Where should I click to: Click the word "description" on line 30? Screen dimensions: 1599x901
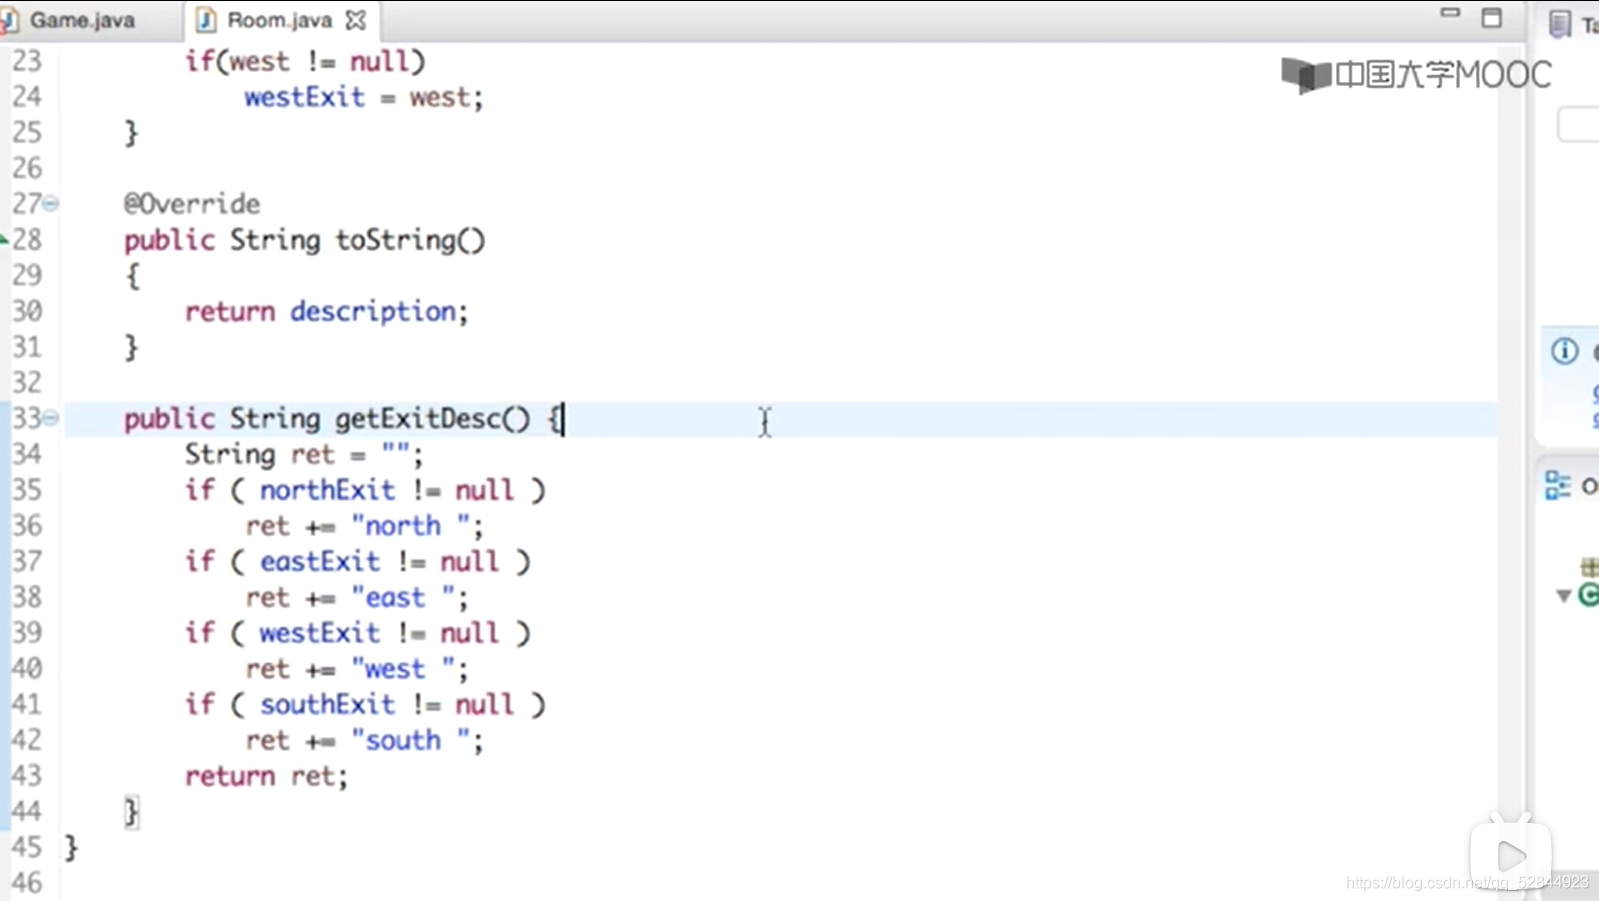pos(373,311)
